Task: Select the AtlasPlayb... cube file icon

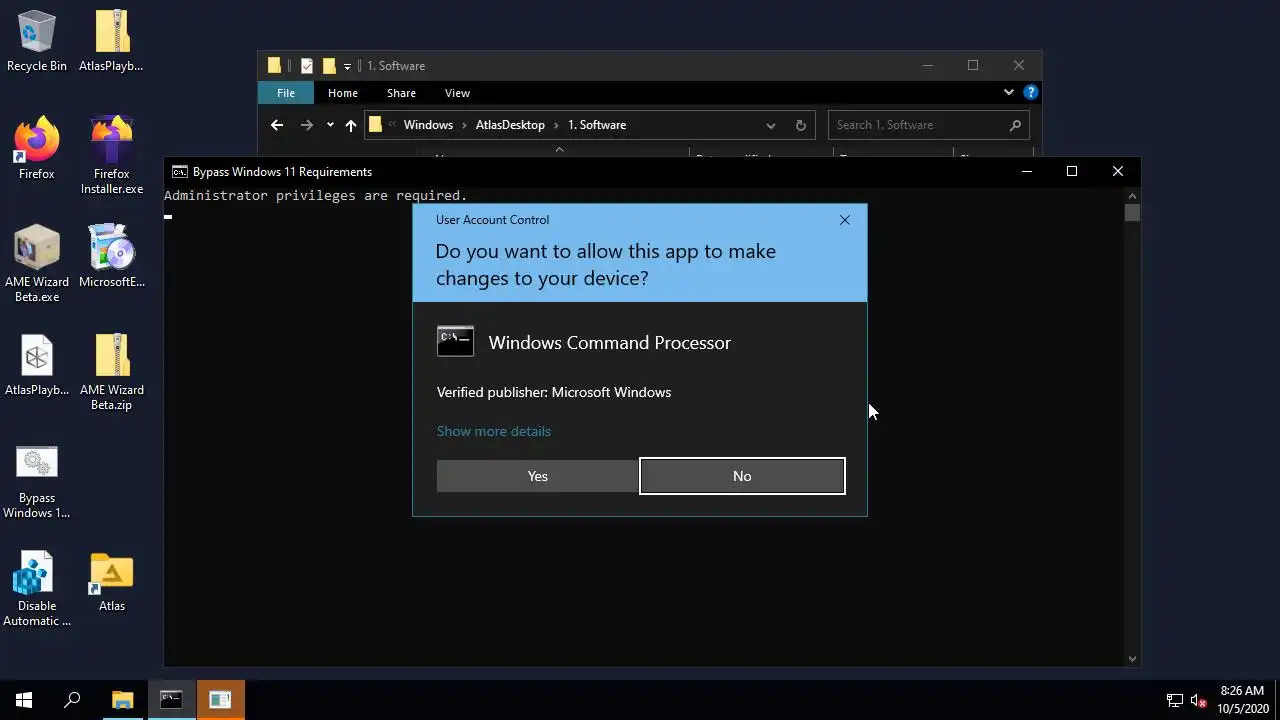Action: coord(37,364)
